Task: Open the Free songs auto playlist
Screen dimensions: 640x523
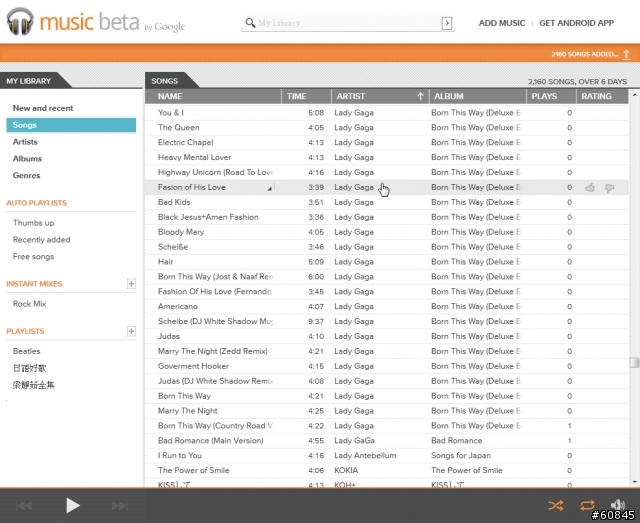Action: (33, 256)
